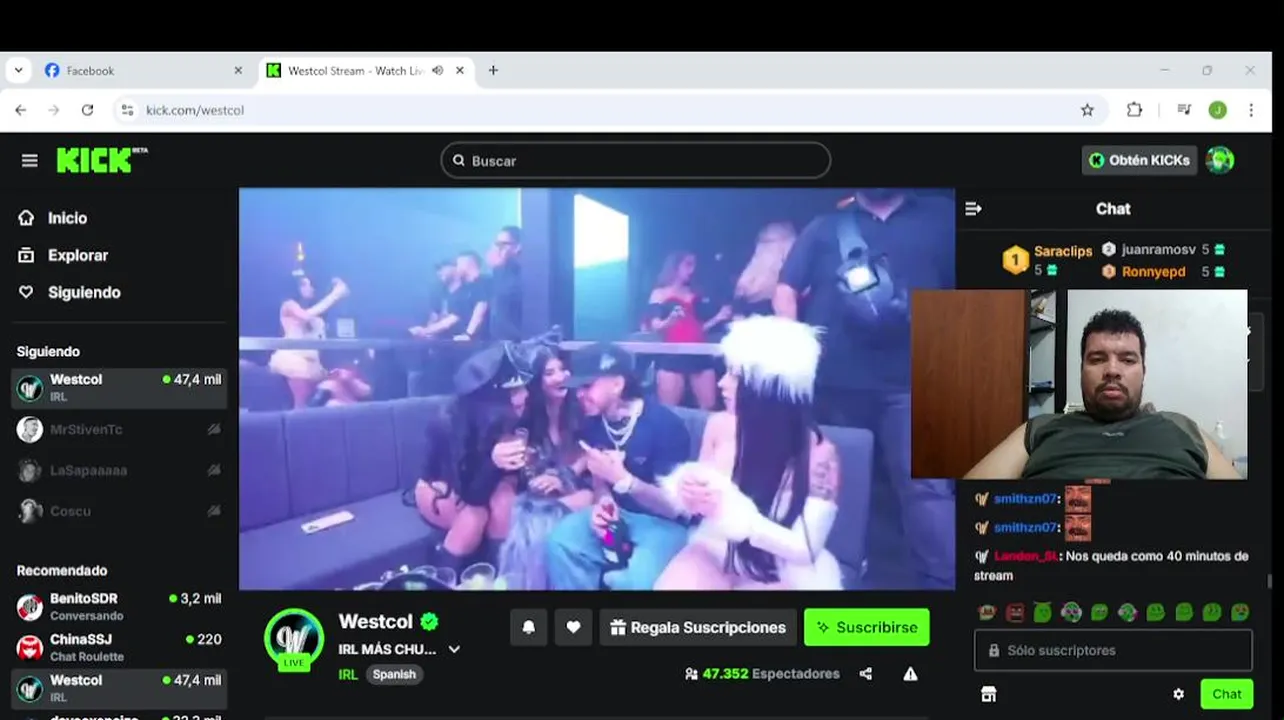Open LaSapaaaaa channel in sidebar
This screenshot has width=1284, height=720.
coord(119,470)
